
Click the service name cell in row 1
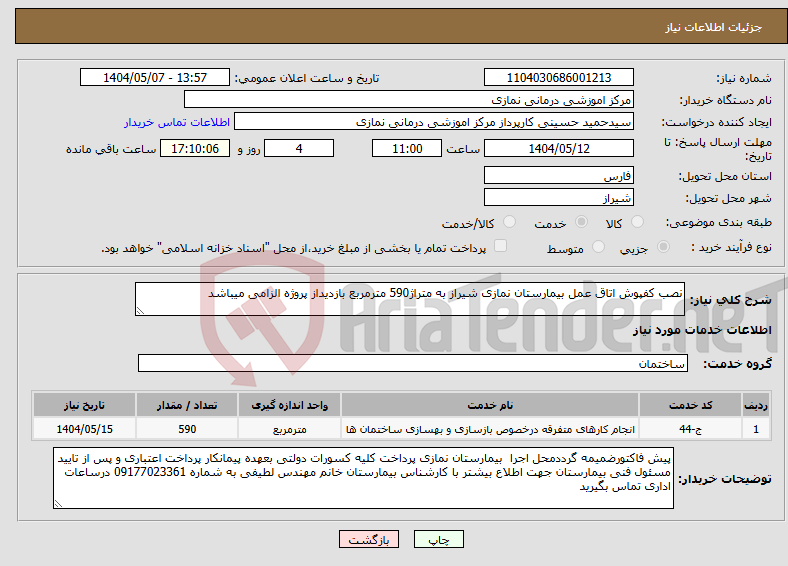490,429
